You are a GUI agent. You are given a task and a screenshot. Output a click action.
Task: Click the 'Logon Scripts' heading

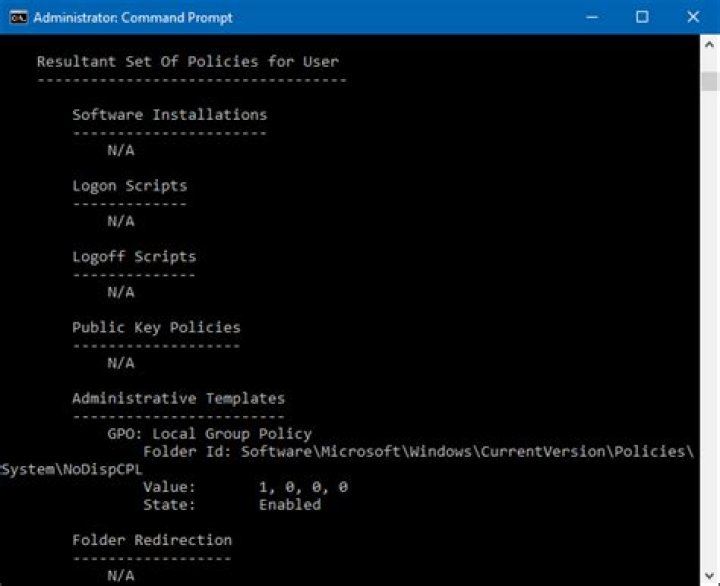129,186
